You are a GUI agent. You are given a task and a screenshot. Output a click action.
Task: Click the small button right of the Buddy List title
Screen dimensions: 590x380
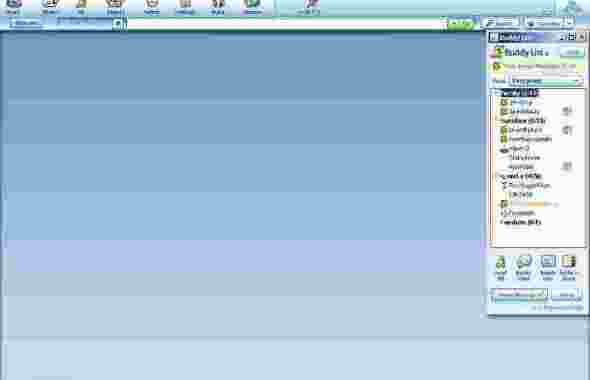tap(572, 52)
